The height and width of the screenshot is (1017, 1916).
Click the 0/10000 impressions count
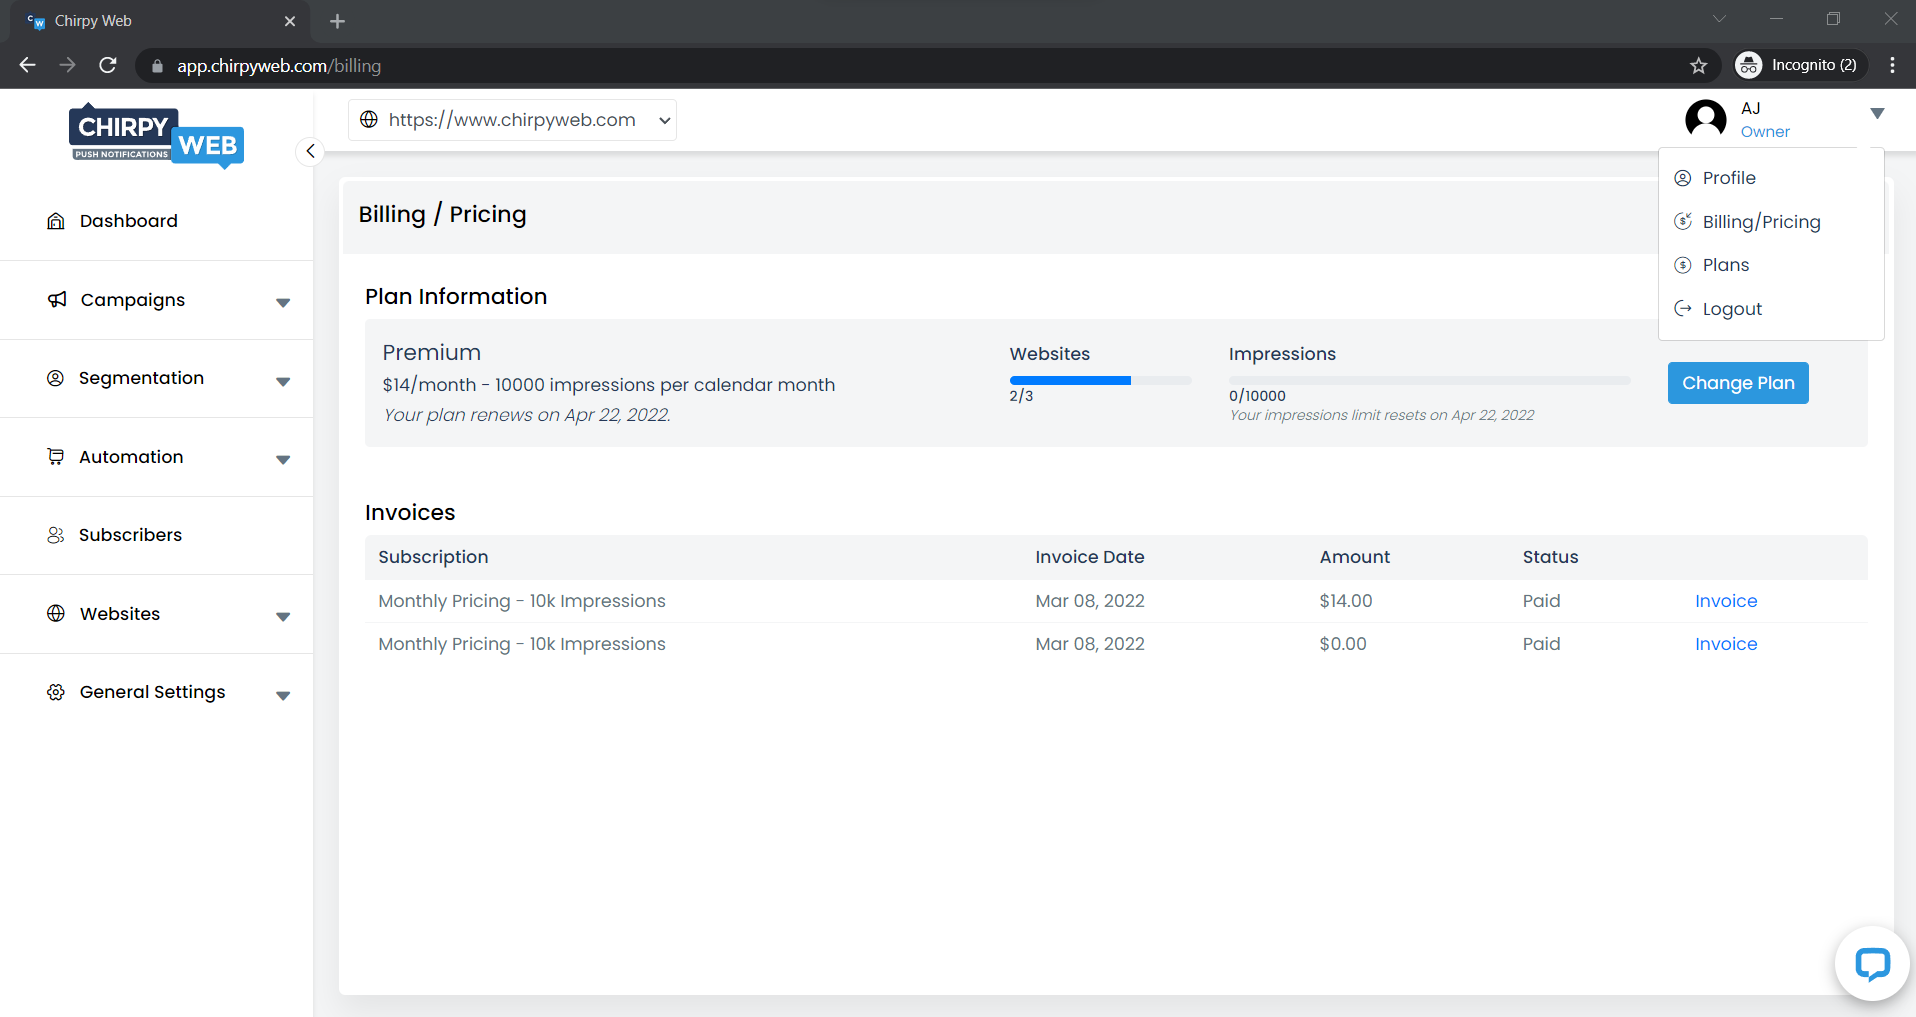pos(1257,396)
